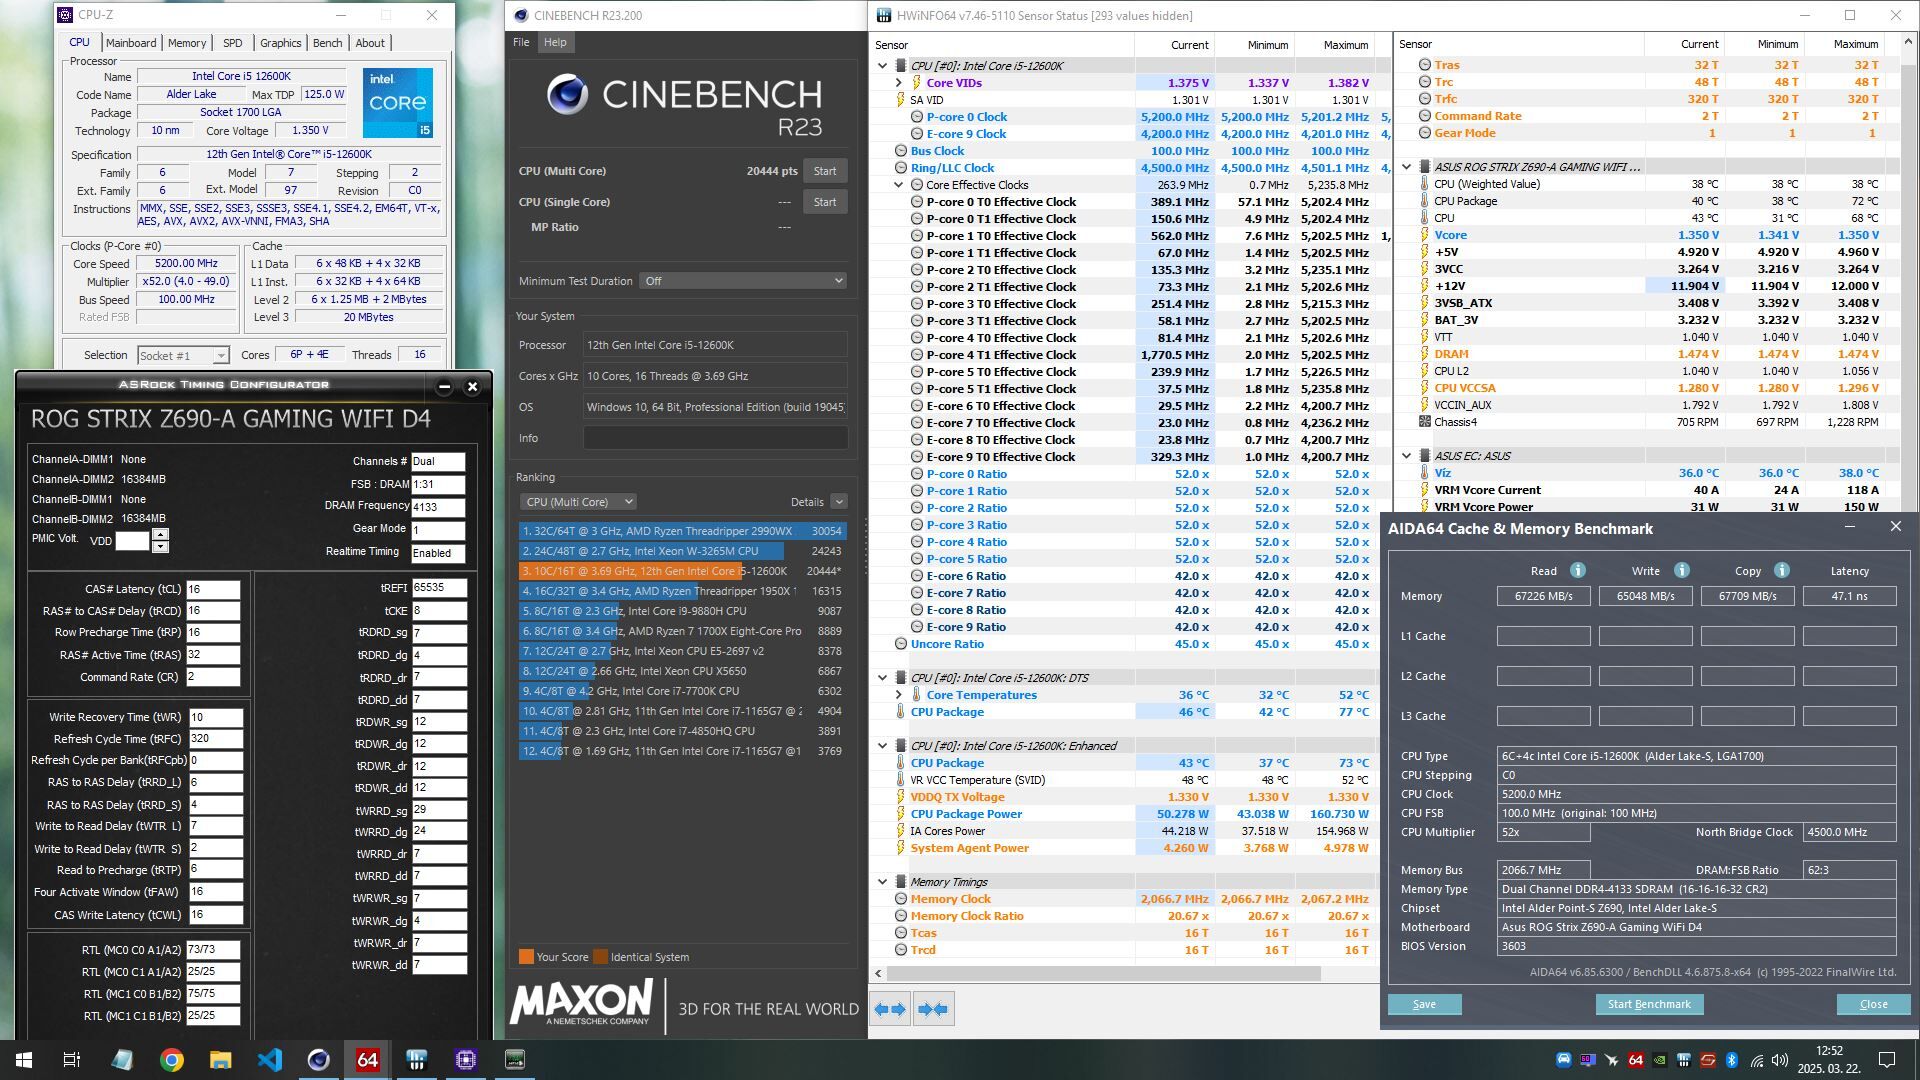The height and width of the screenshot is (1080, 1920).
Task: Click the collapse-columns arrows icon in HWiNFO
Action: point(932,1009)
